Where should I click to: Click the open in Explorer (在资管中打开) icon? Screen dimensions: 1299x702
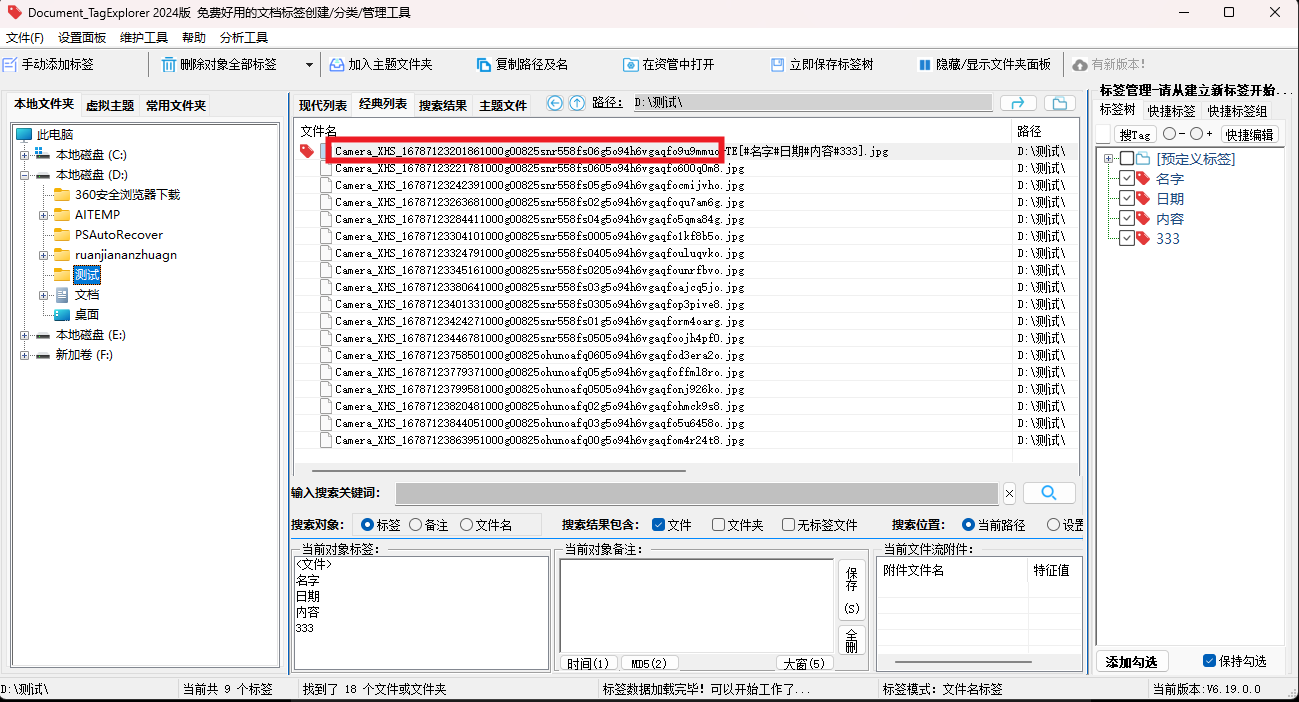tap(631, 65)
